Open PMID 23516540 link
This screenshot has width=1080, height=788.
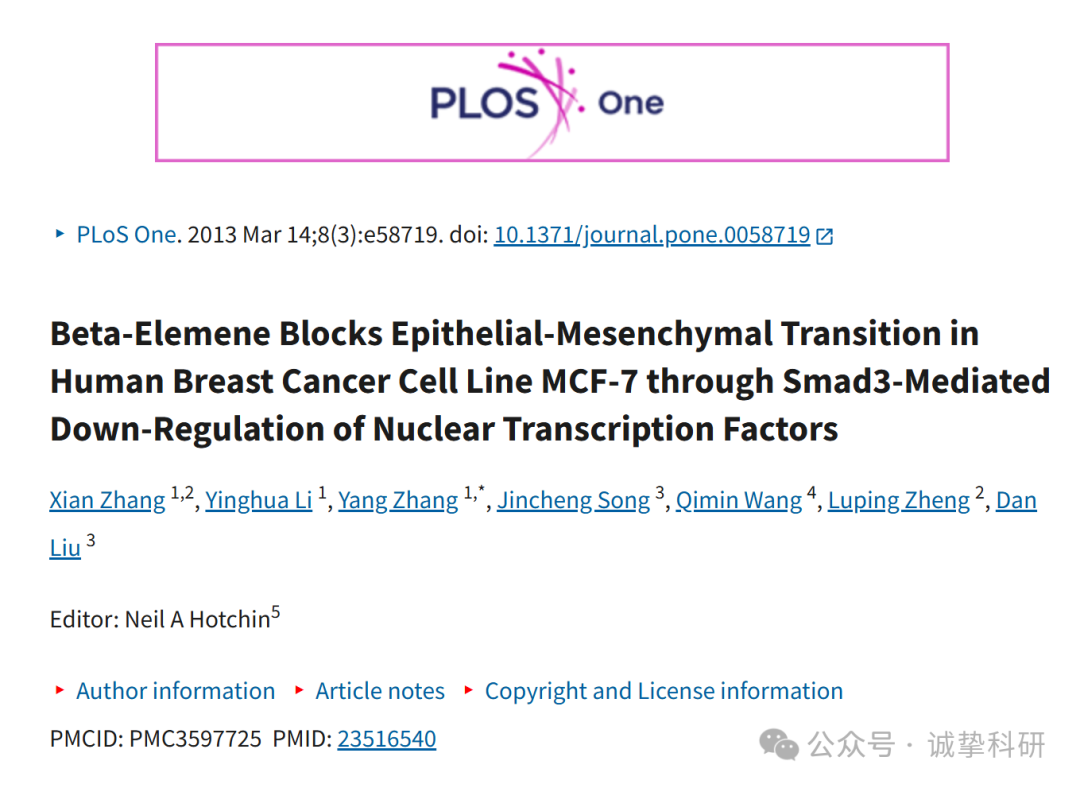click(x=386, y=738)
